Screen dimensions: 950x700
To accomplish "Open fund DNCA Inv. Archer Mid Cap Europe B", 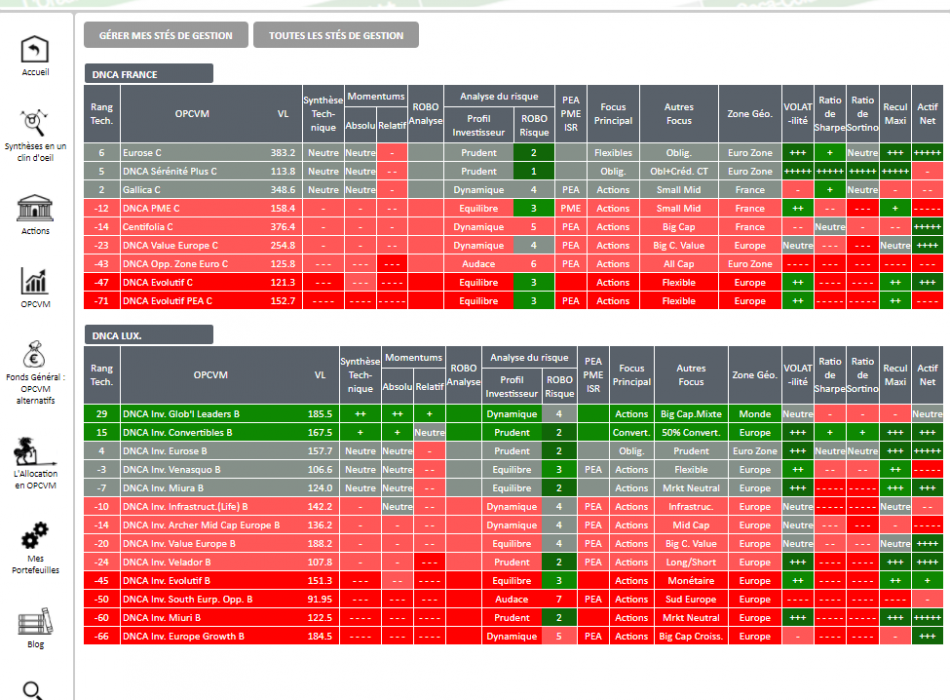I will click(x=201, y=525).
